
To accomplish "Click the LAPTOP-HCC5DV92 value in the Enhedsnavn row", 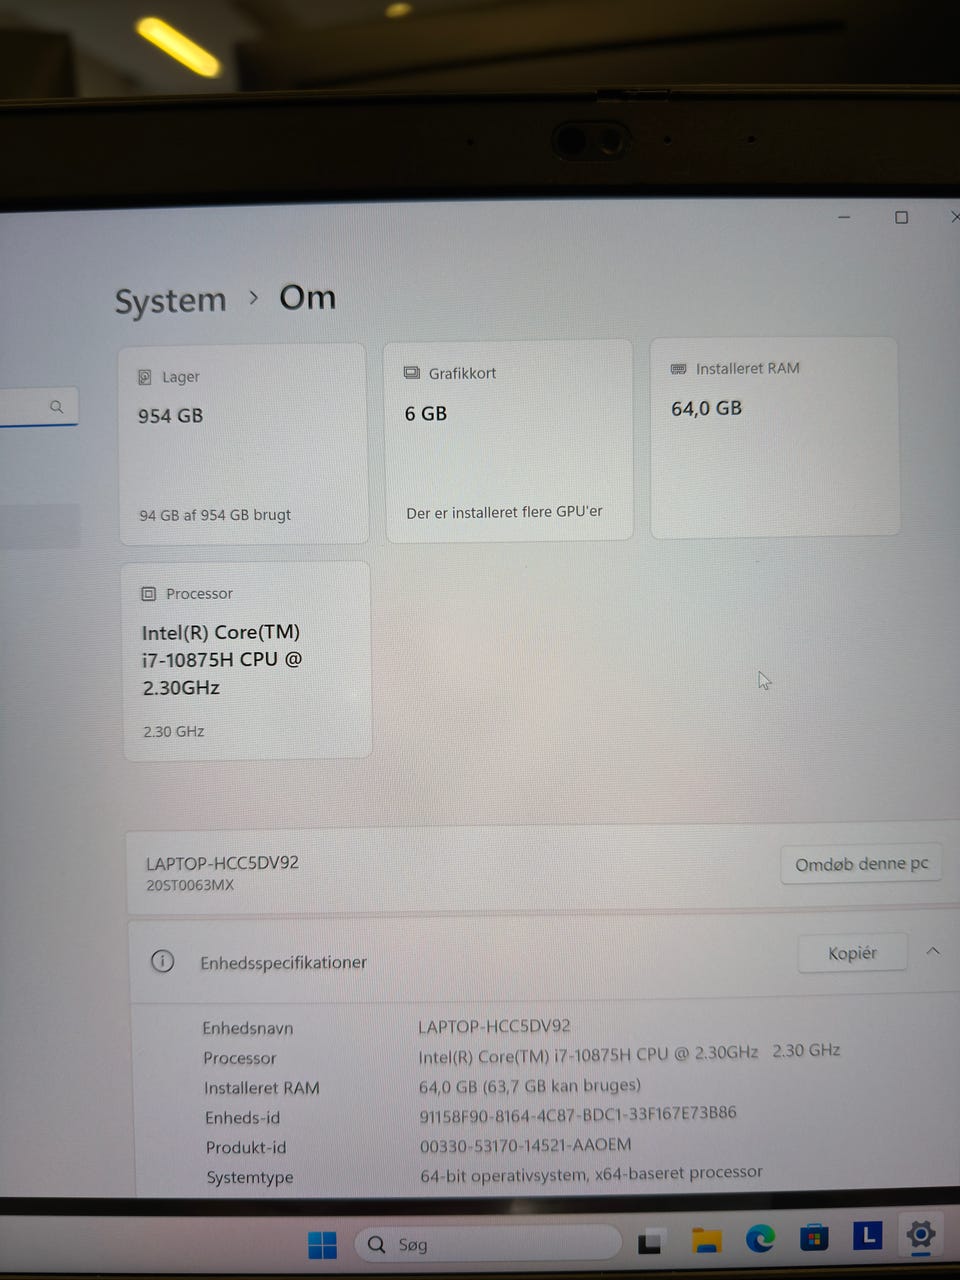I will (x=494, y=1026).
